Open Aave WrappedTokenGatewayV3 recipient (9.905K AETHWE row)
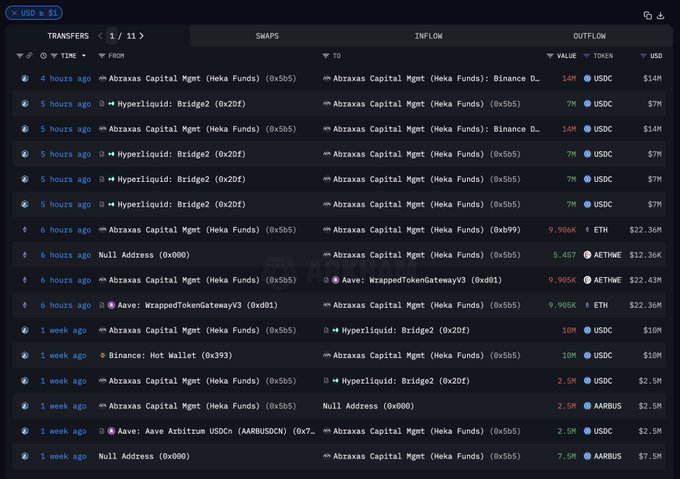 pos(422,280)
